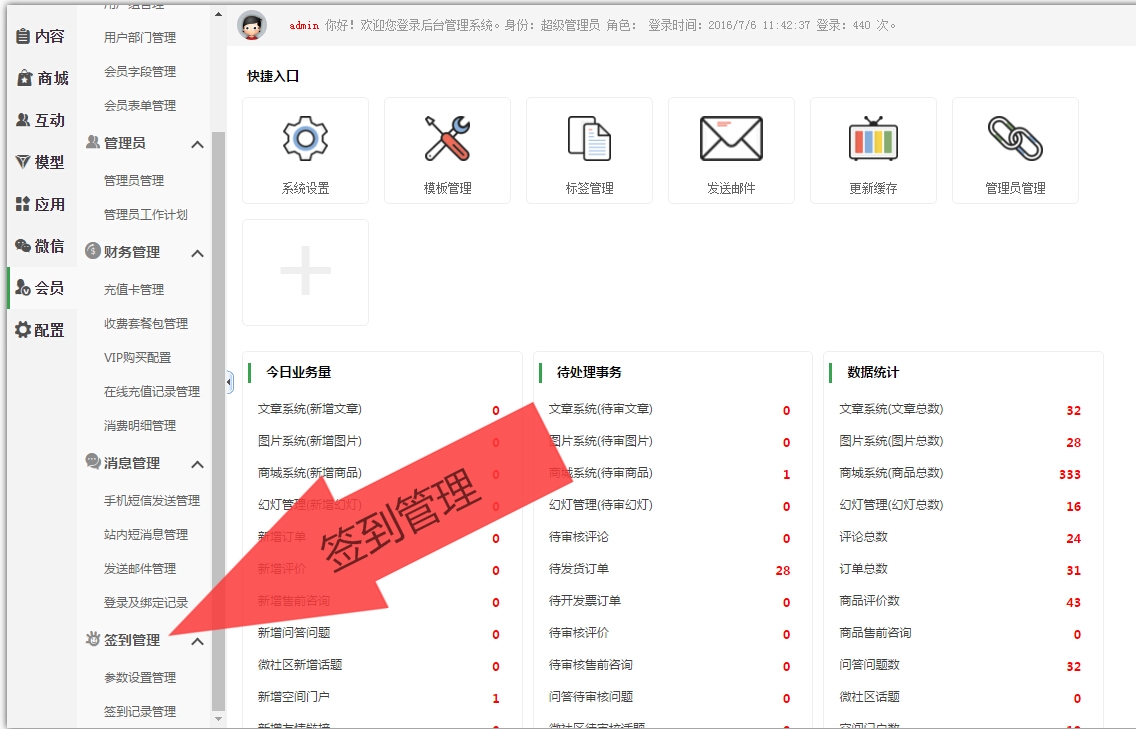Open the 标签管理 documents shortcut
The image size is (1136, 729).
click(x=589, y=151)
